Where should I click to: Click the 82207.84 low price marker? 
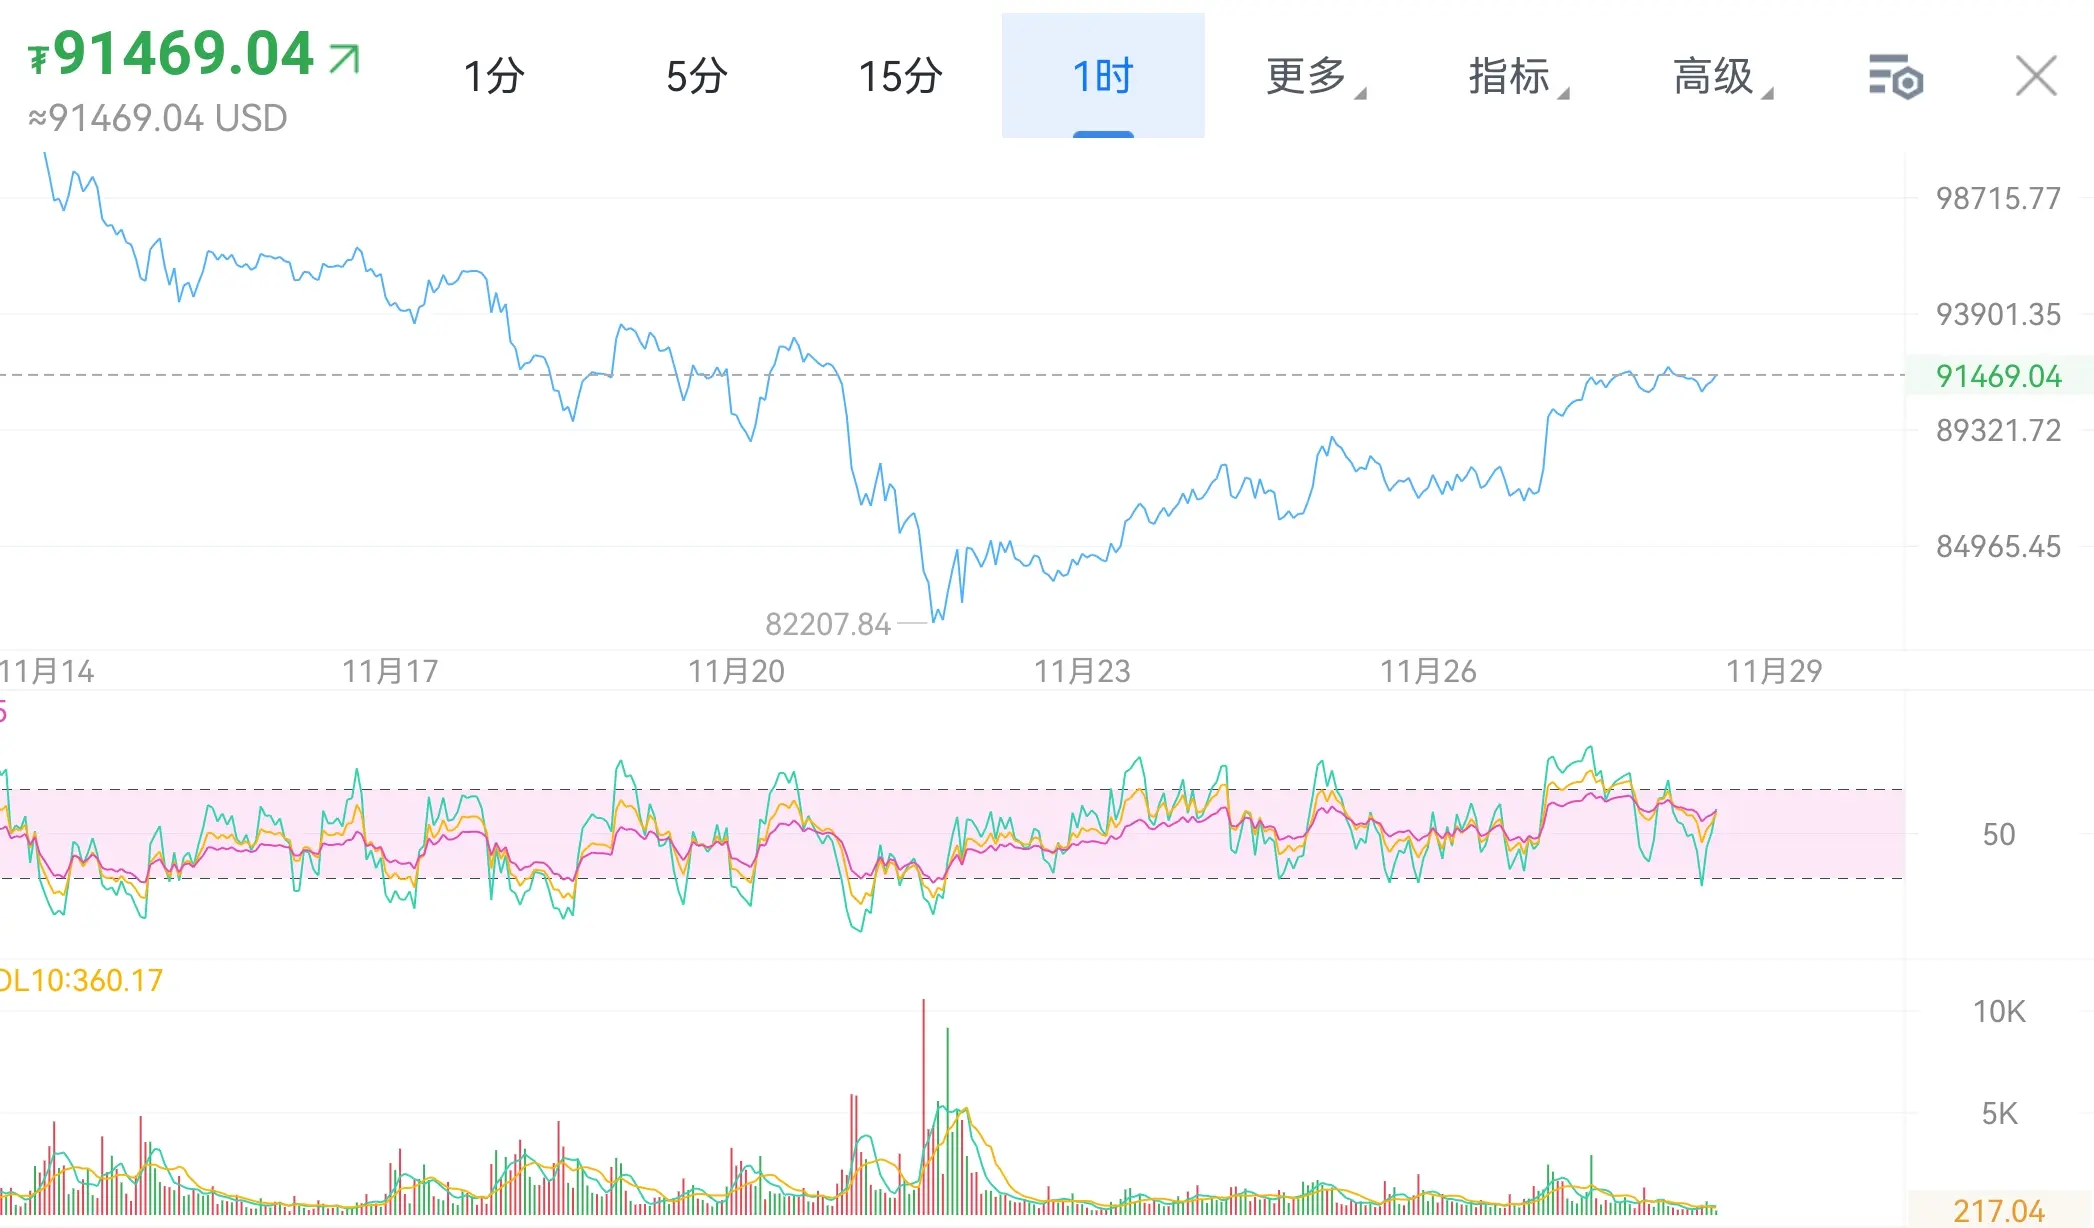(x=827, y=624)
